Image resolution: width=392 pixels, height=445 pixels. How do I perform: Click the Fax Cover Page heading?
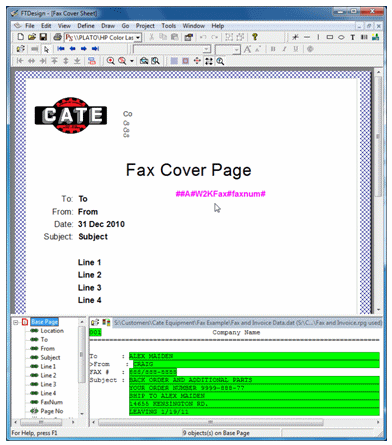point(188,170)
